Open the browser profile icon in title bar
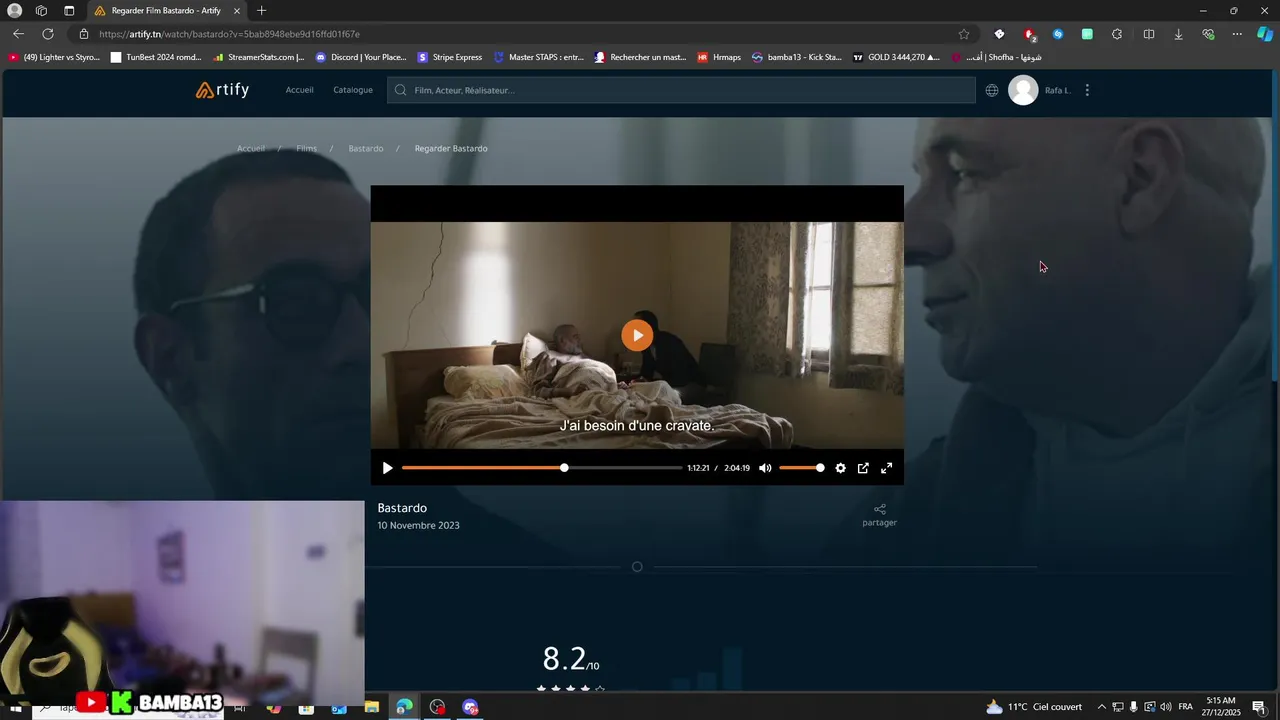This screenshot has width=1280, height=720. 15,11
